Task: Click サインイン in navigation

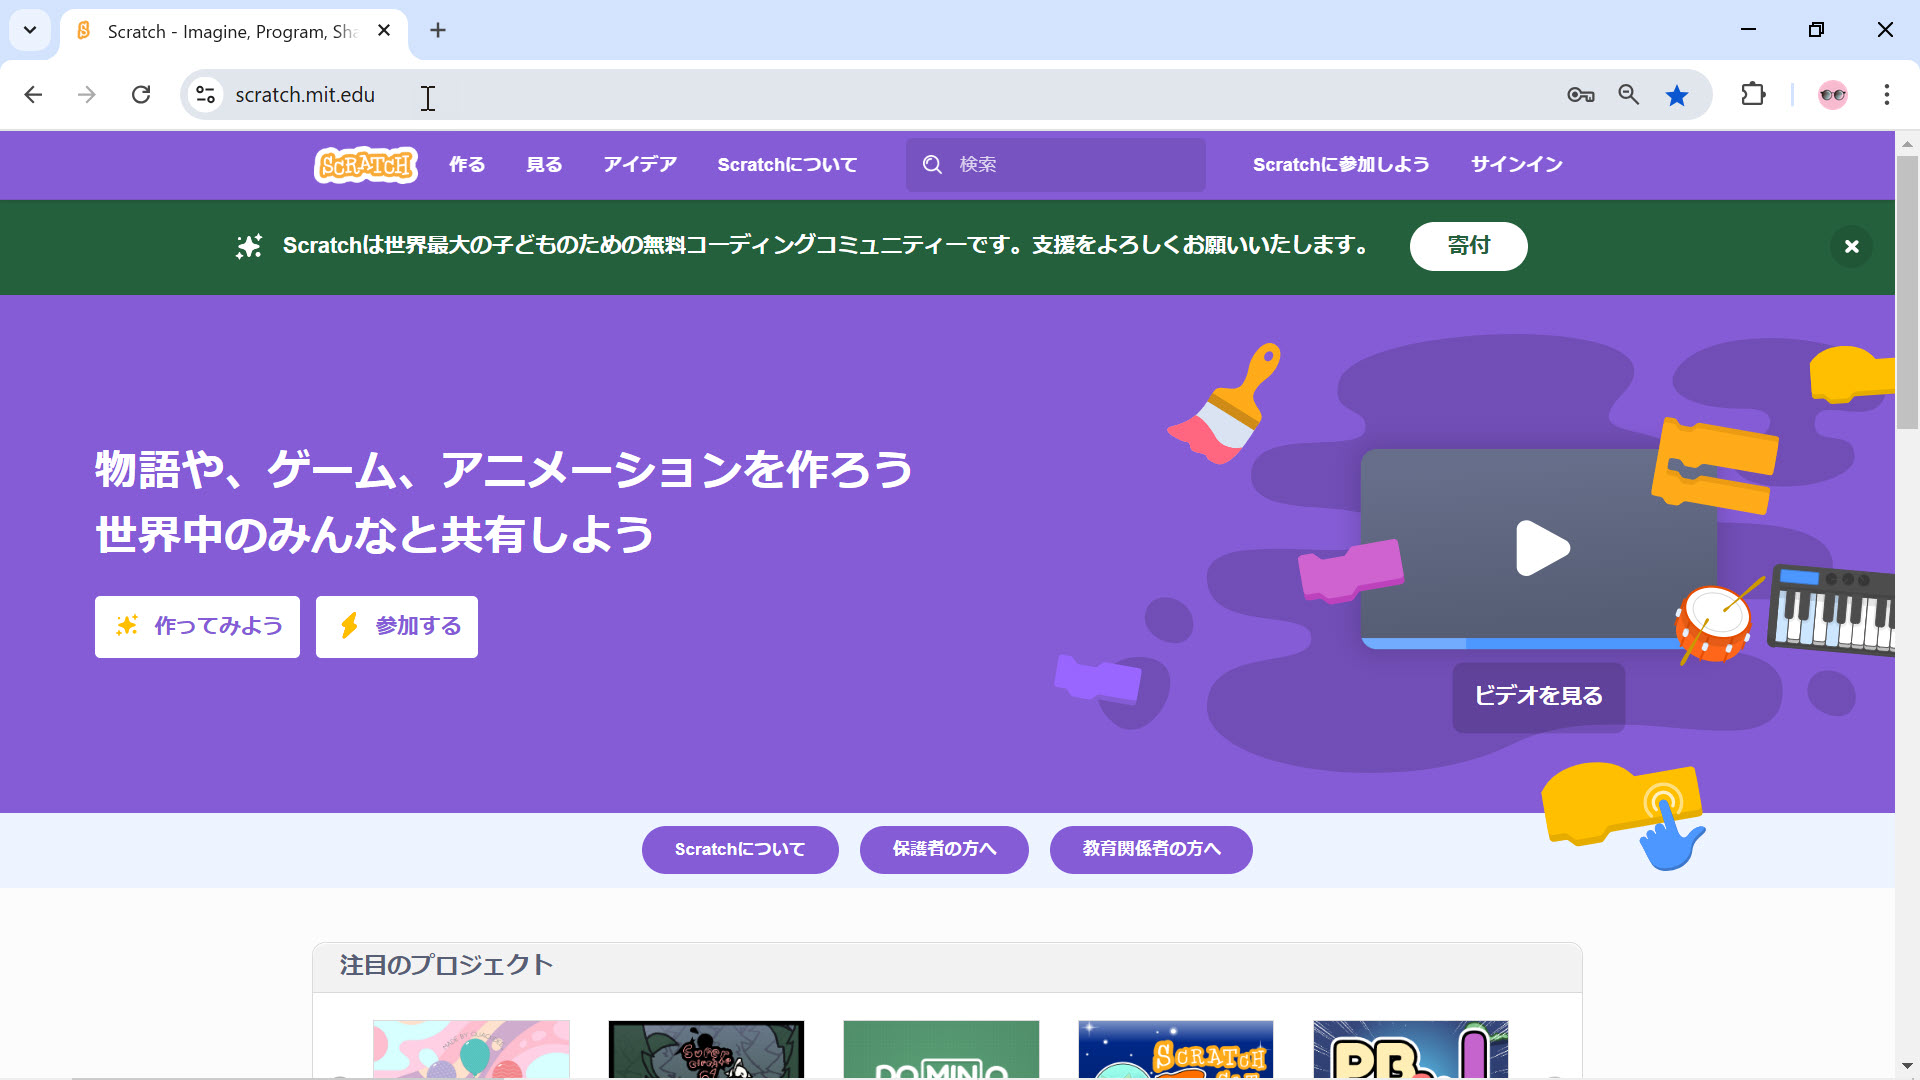Action: coord(1516,164)
